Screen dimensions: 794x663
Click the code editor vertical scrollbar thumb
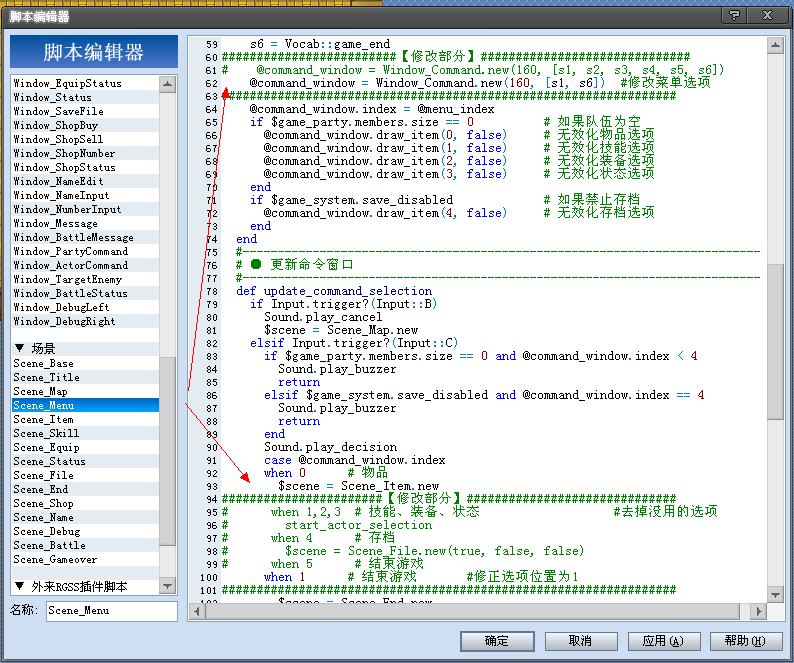[x=775, y=342]
